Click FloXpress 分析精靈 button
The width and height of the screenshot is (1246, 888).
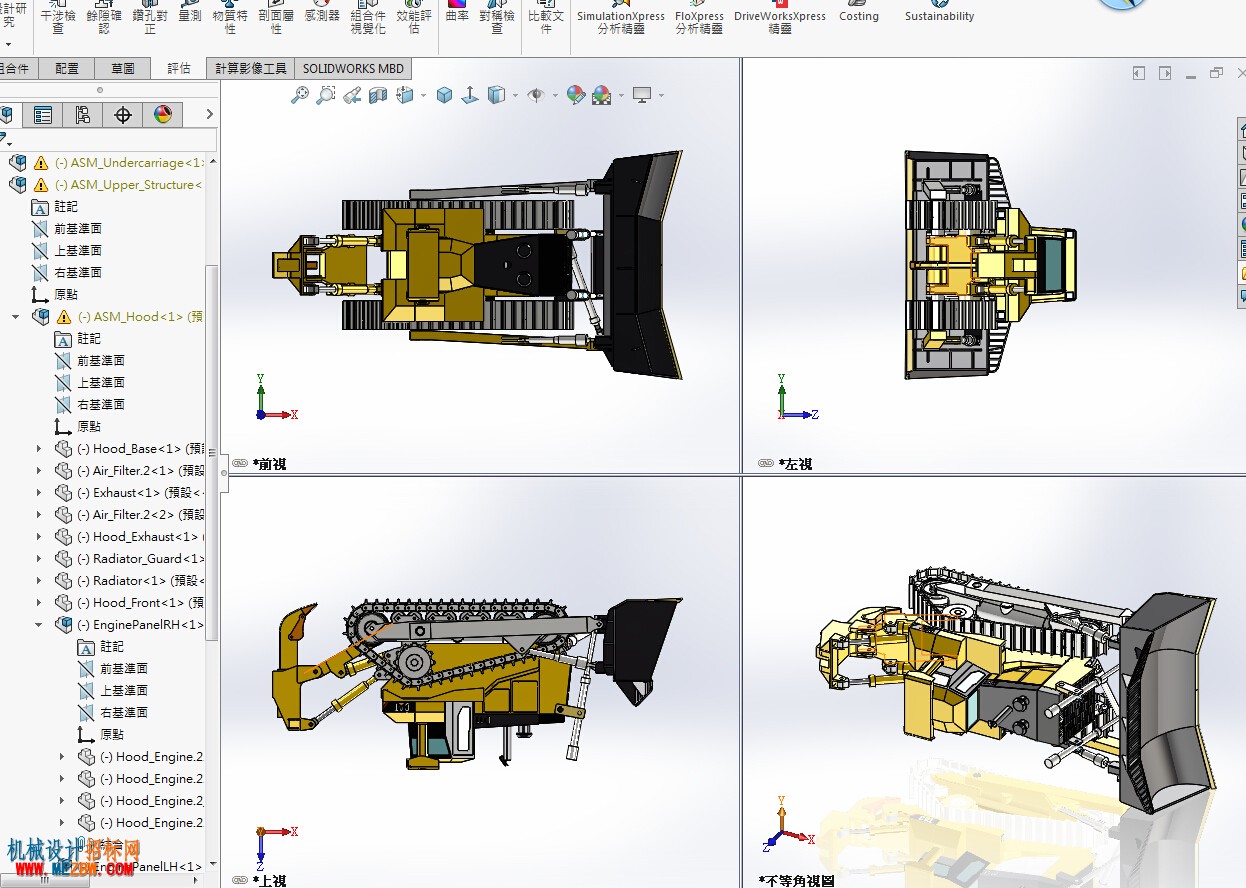point(699,17)
